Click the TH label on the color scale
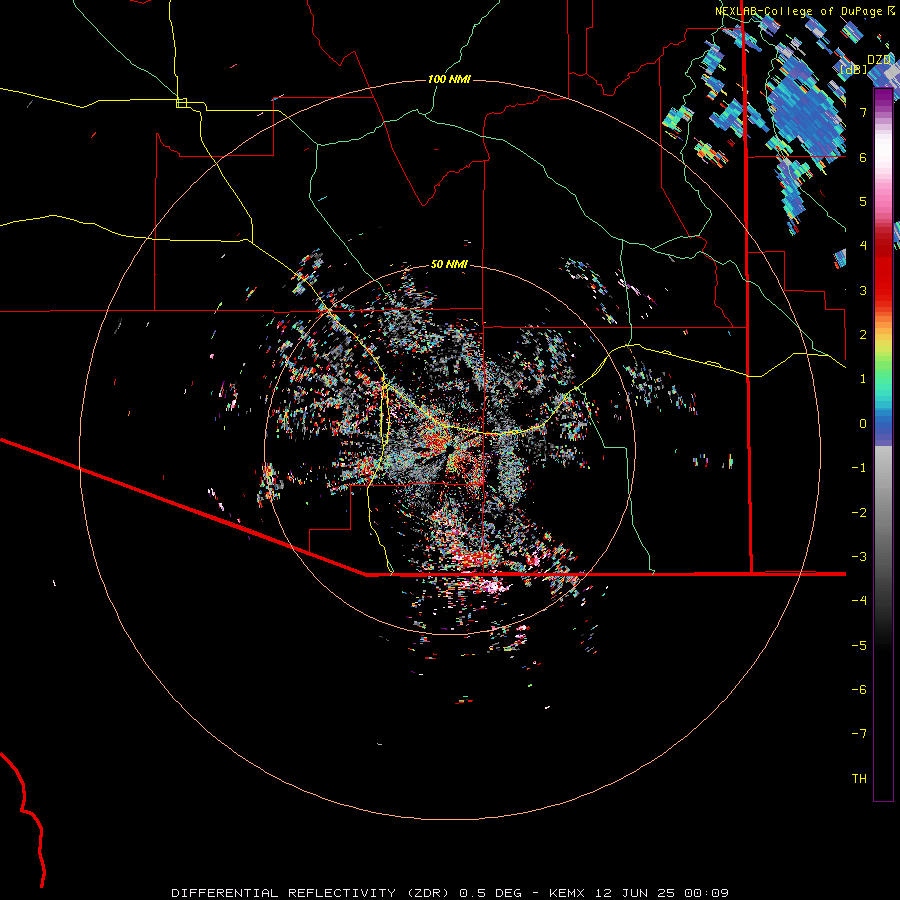 (859, 779)
